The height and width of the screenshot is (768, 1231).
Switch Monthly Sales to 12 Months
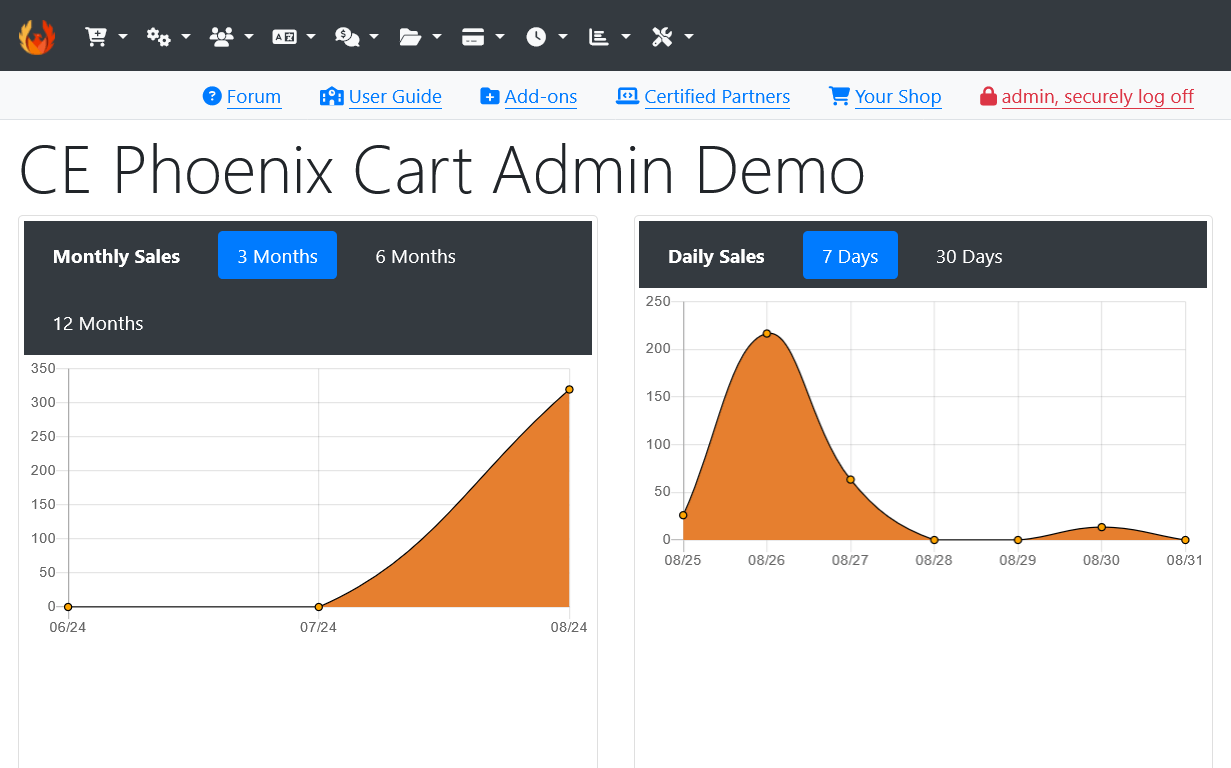coord(98,323)
